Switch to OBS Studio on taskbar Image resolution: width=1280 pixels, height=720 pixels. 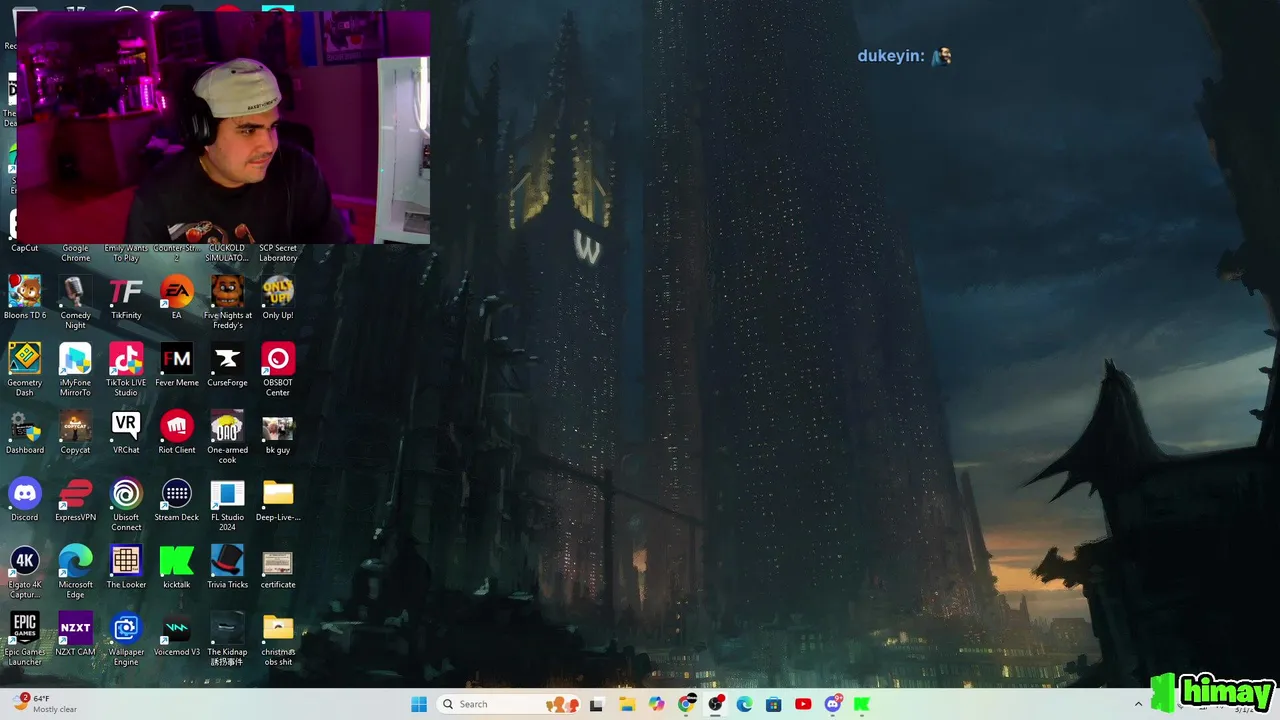[x=715, y=704]
